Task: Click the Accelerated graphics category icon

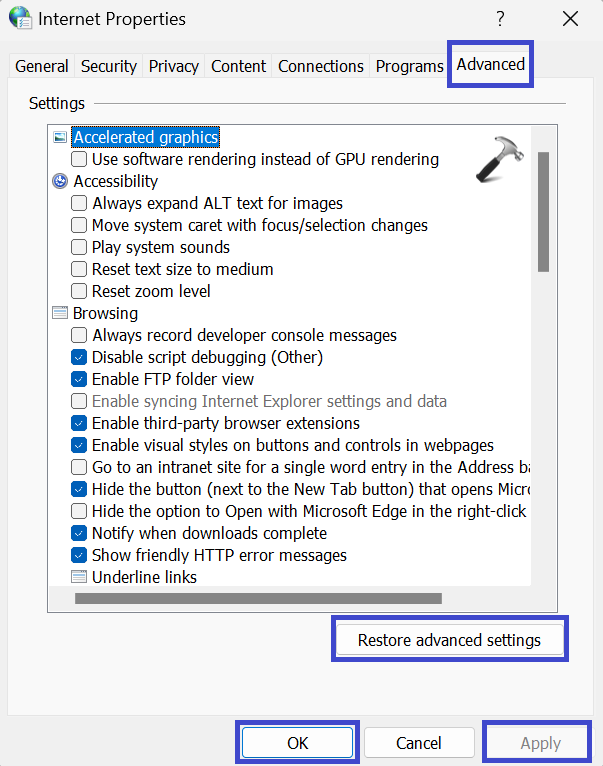Action: pyautogui.click(x=60, y=137)
